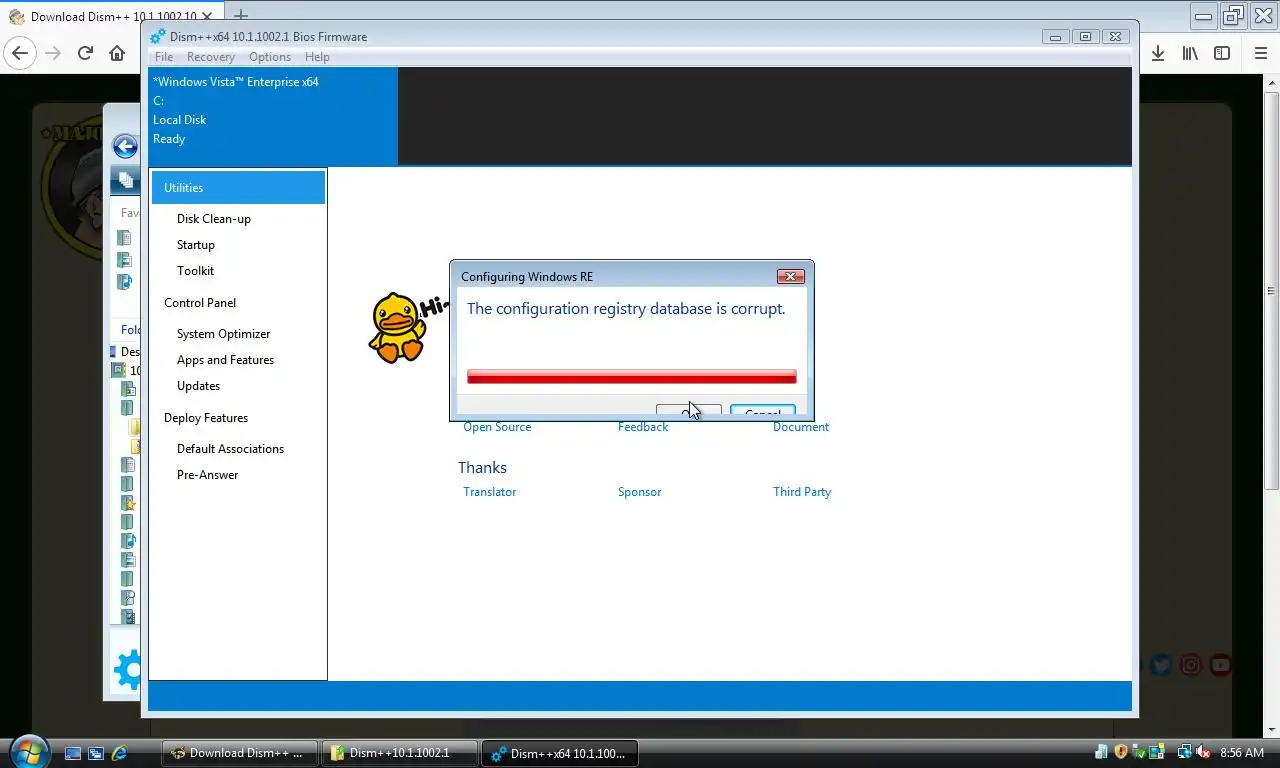Click Switch between windows quick launch icon
This screenshot has height=768, width=1280.
[96, 753]
